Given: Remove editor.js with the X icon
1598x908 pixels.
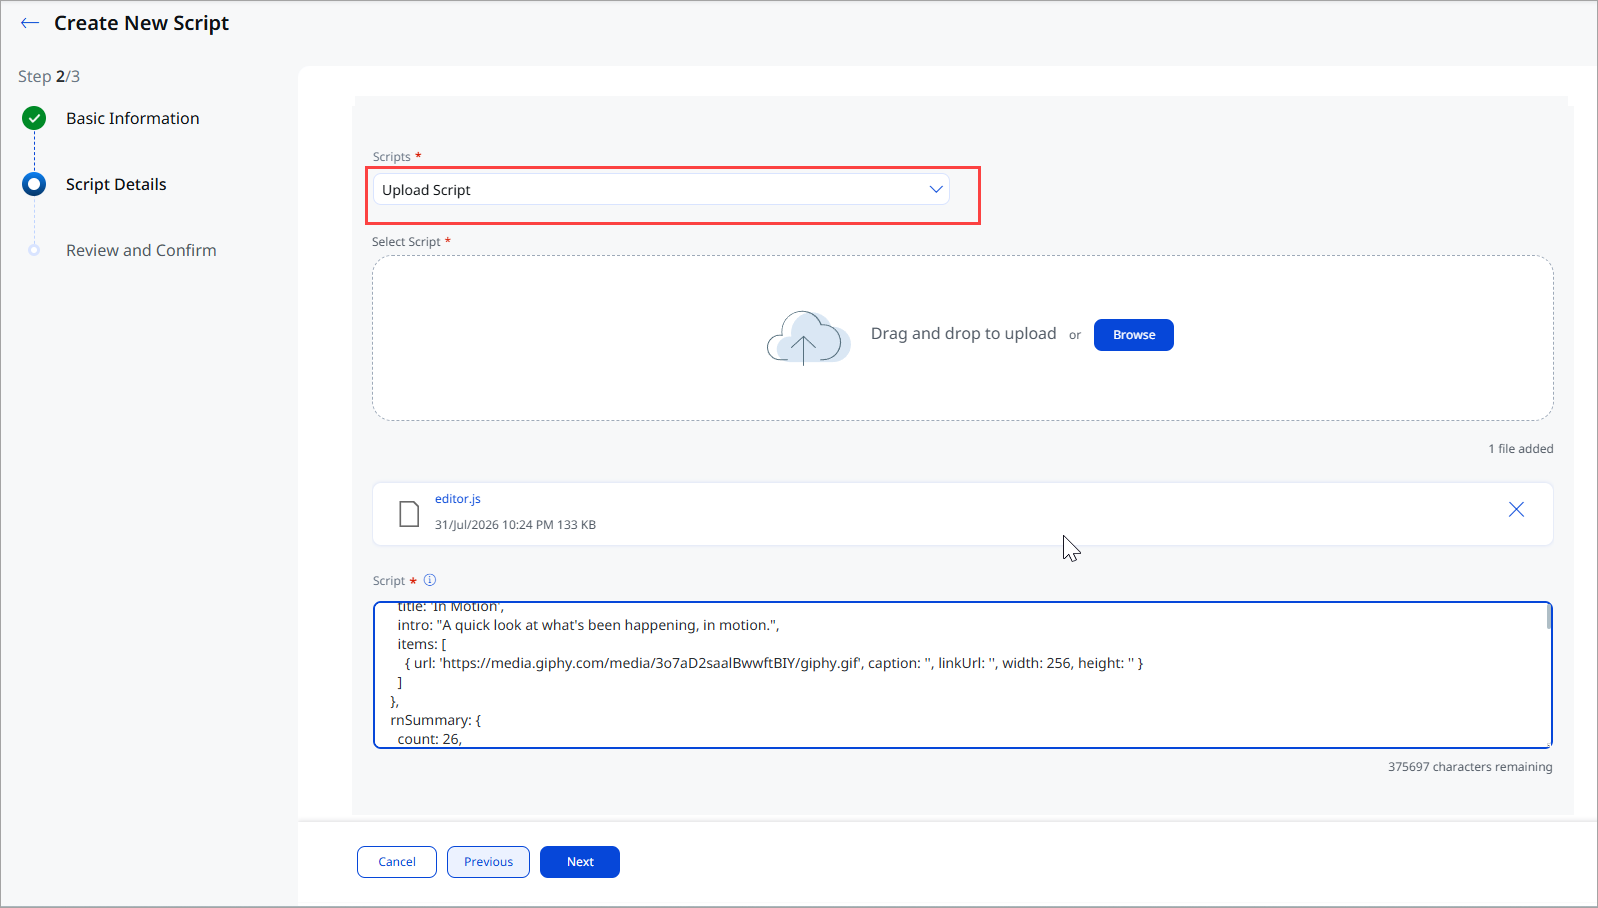Looking at the screenshot, I should pyautogui.click(x=1516, y=510).
